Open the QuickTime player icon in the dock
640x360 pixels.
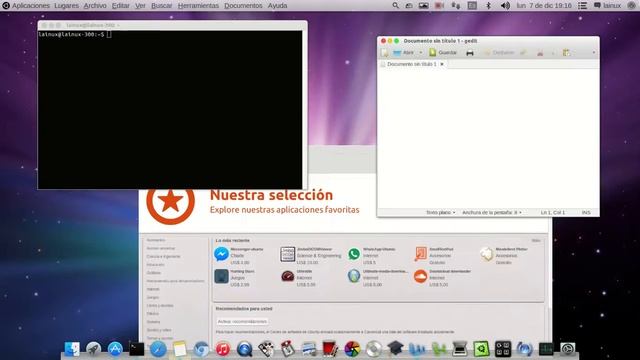click(244, 349)
